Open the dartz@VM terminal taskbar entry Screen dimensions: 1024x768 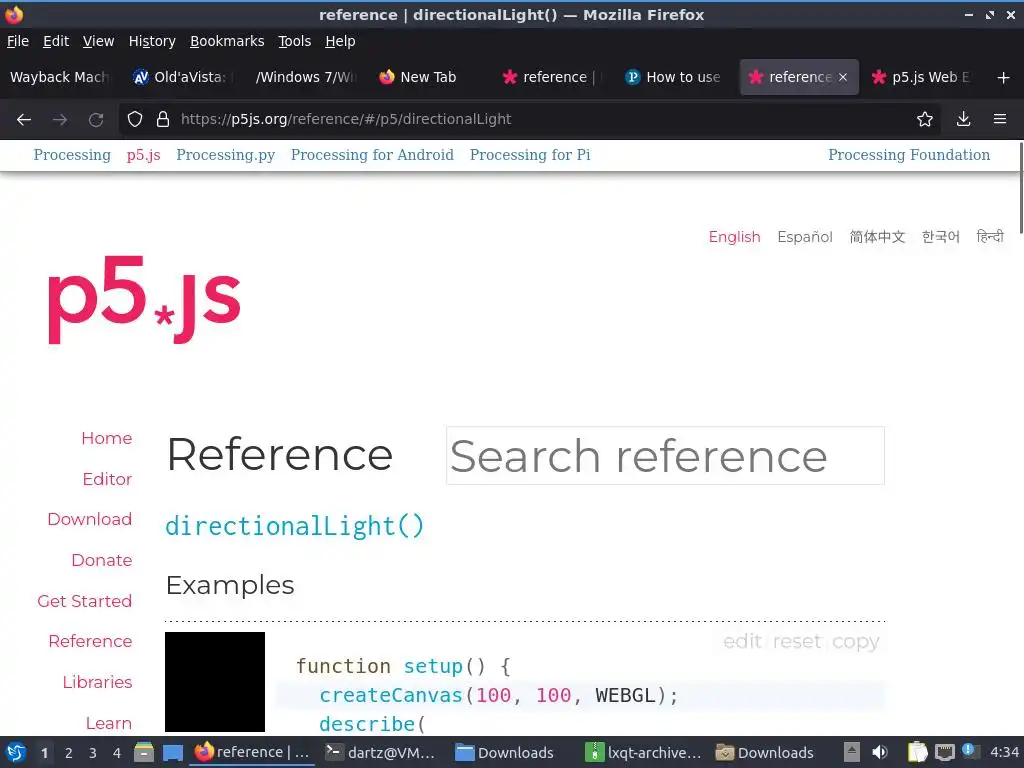[x=381, y=753]
